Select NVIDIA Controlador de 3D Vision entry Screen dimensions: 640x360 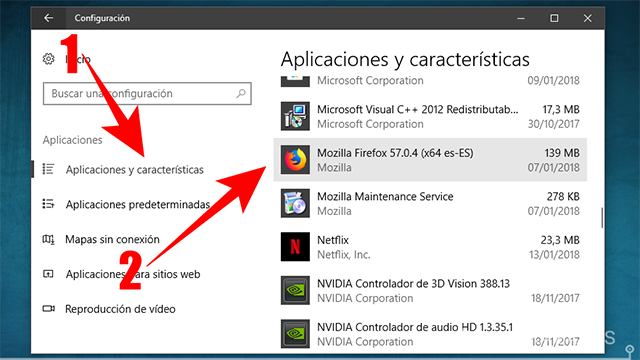430,291
